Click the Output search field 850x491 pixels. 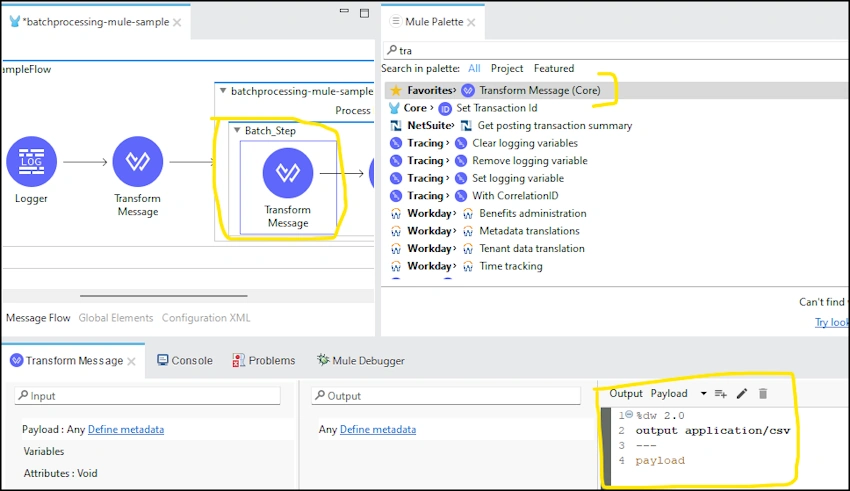click(446, 396)
